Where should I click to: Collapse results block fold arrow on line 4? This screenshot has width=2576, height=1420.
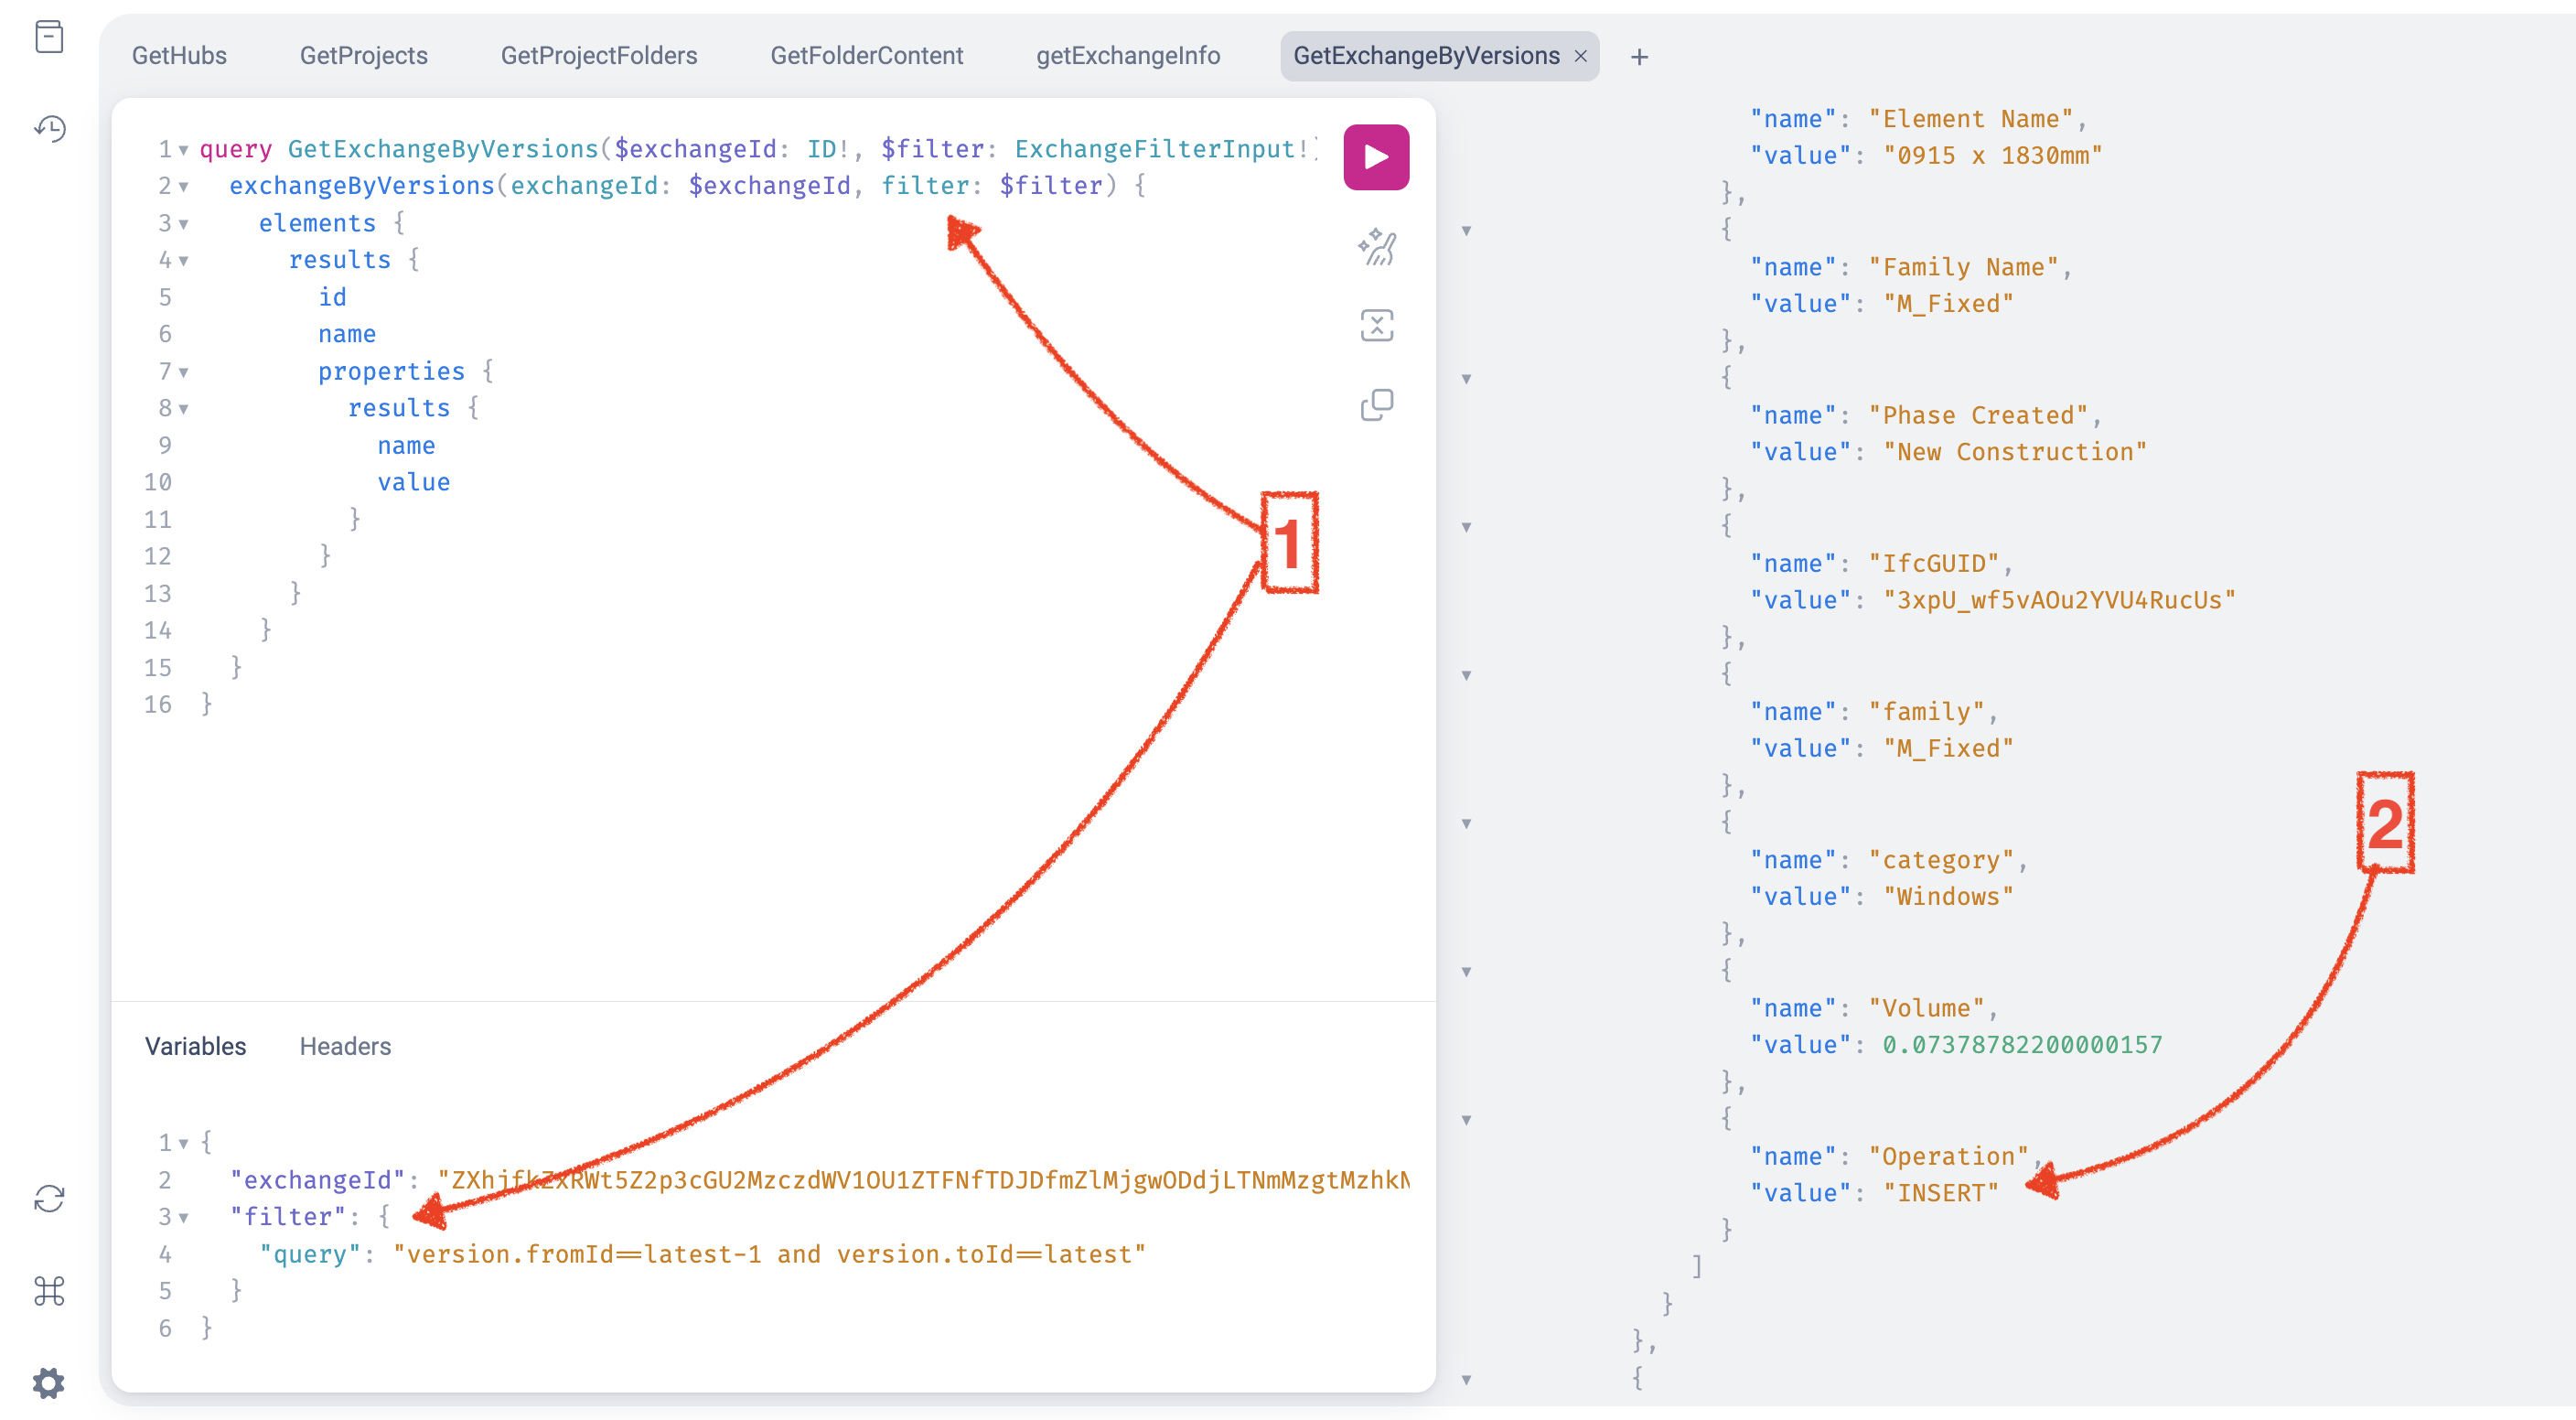pyautogui.click(x=184, y=261)
